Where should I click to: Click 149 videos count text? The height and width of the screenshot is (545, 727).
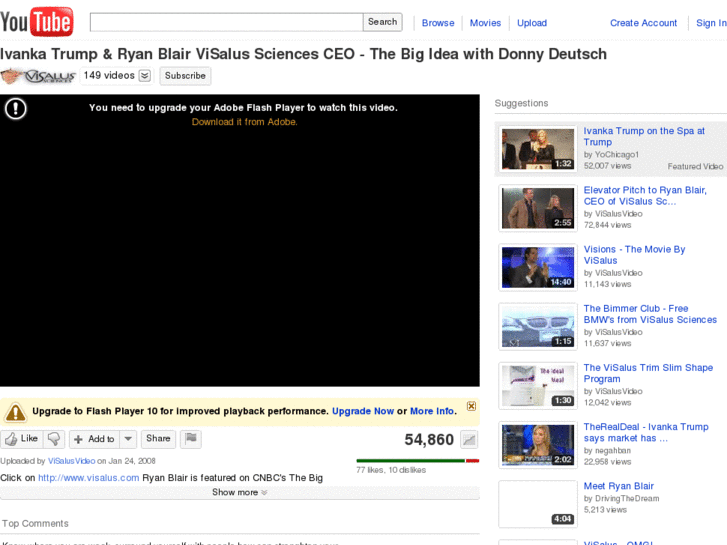pyautogui.click(x=109, y=75)
